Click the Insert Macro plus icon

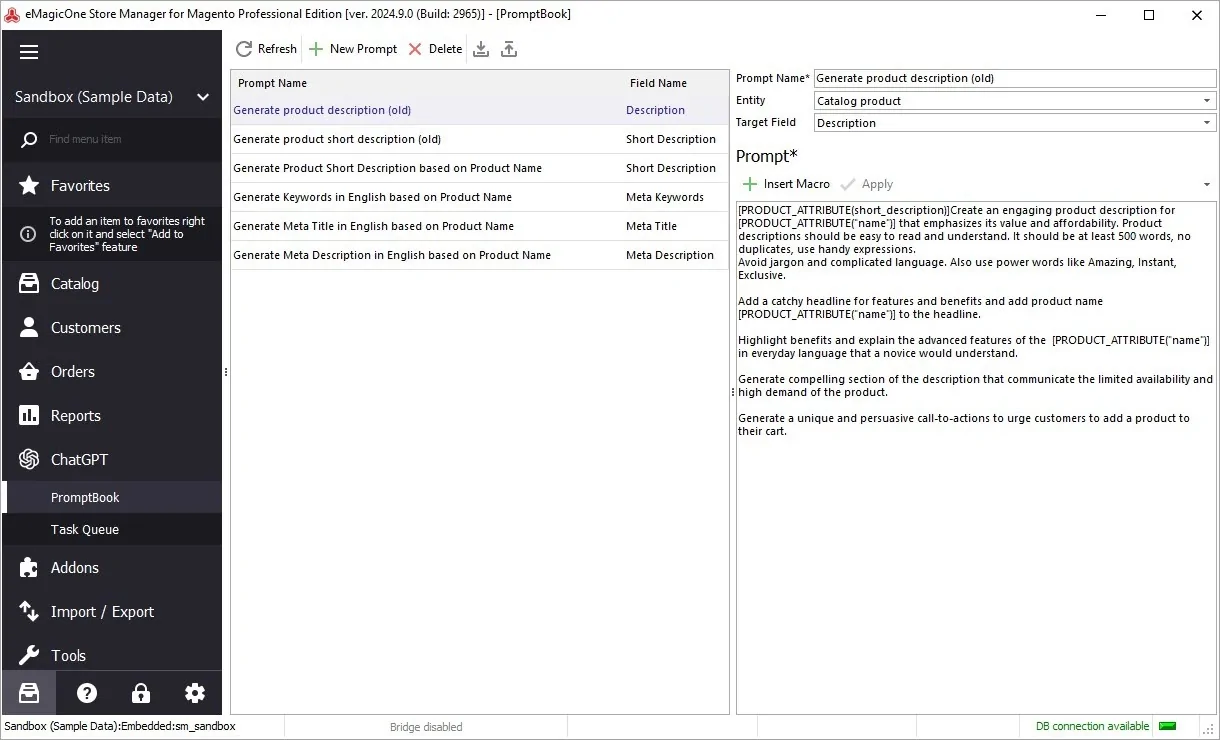click(750, 184)
